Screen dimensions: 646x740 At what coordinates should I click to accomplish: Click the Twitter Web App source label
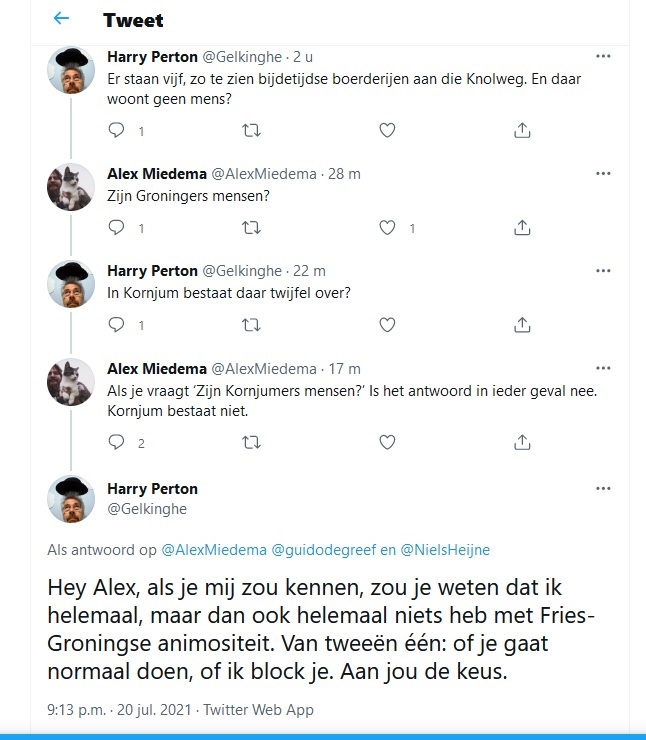pyautogui.click(x=258, y=710)
